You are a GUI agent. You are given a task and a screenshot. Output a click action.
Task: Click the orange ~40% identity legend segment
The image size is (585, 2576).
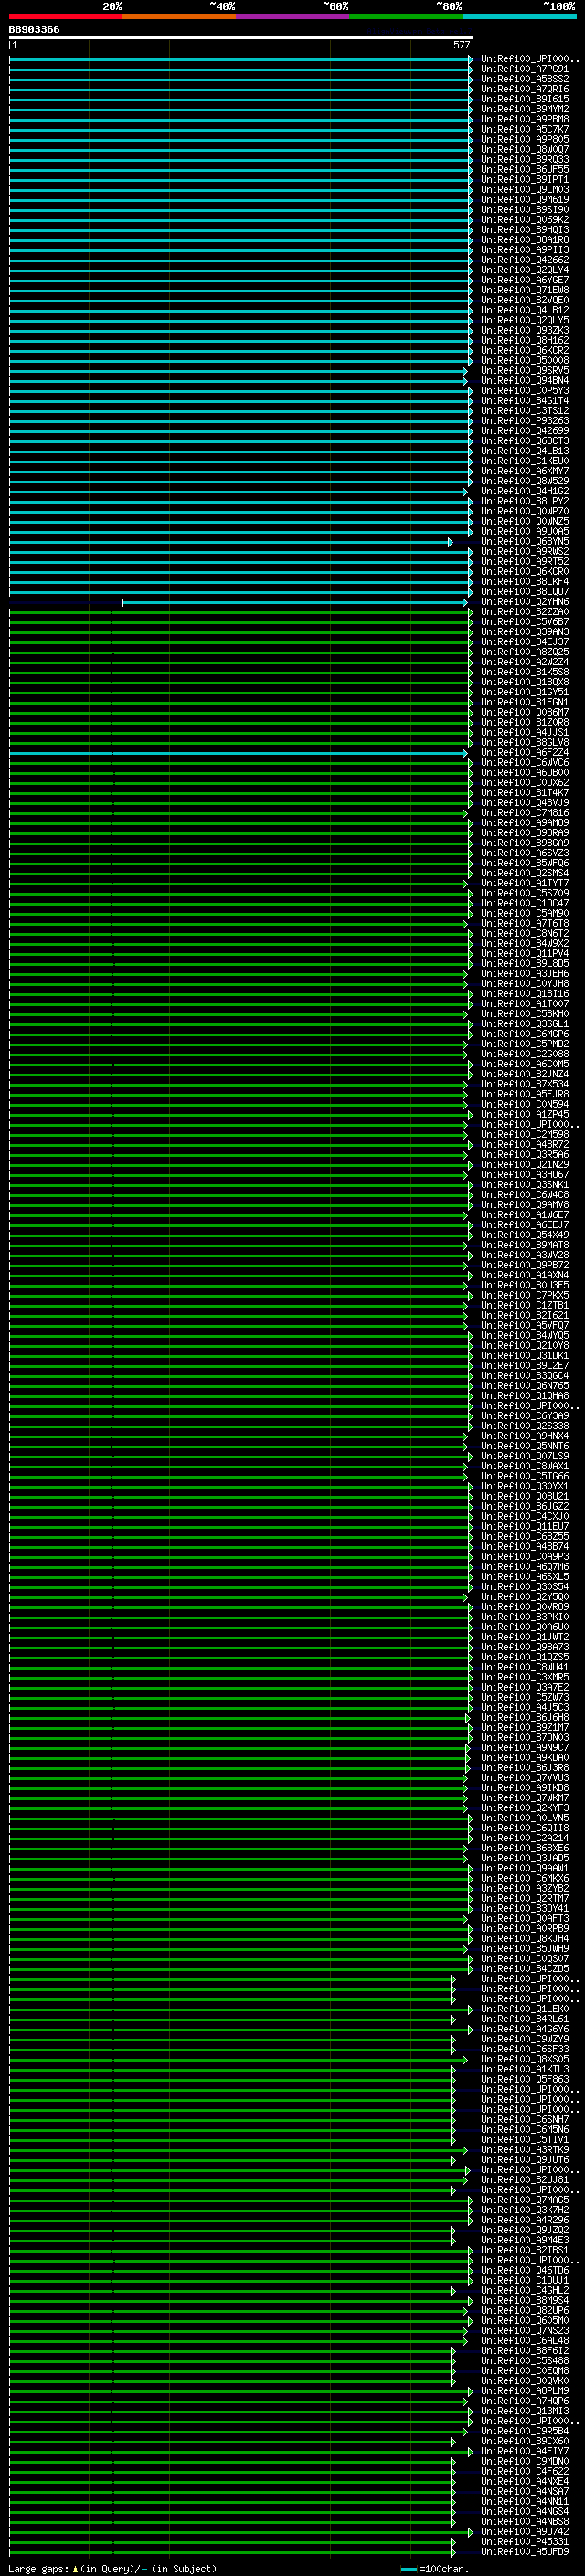coord(179,16)
